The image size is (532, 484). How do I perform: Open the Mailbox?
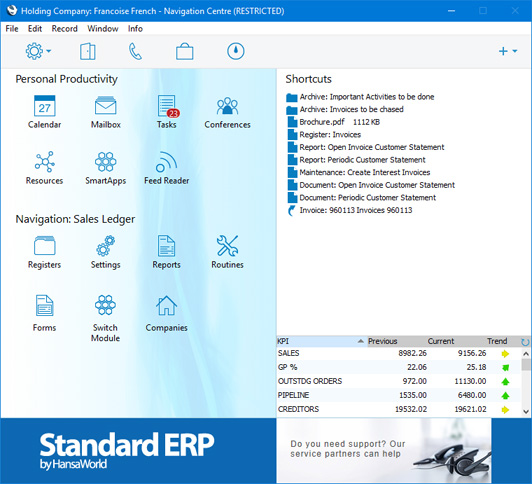pos(106,106)
